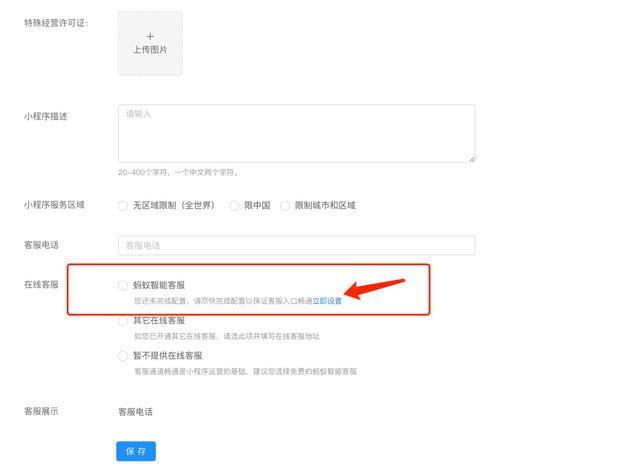This screenshot has height=476, width=640.
Task: Choose 其它在线客服 radio option
Action: [123, 321]
